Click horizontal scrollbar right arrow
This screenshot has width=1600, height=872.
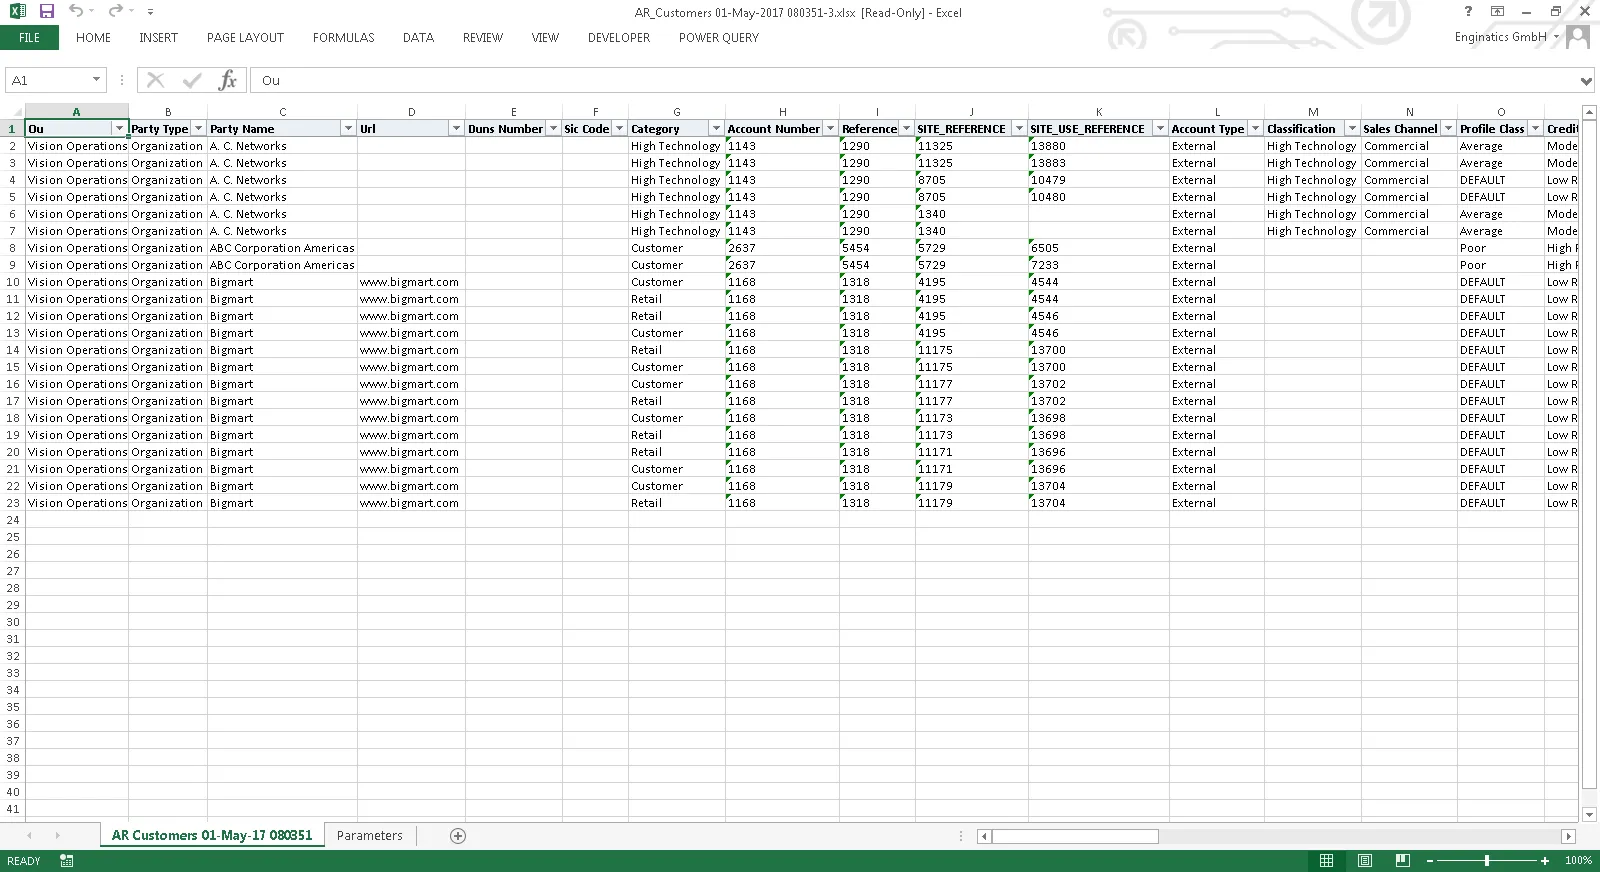(1568, 836)
